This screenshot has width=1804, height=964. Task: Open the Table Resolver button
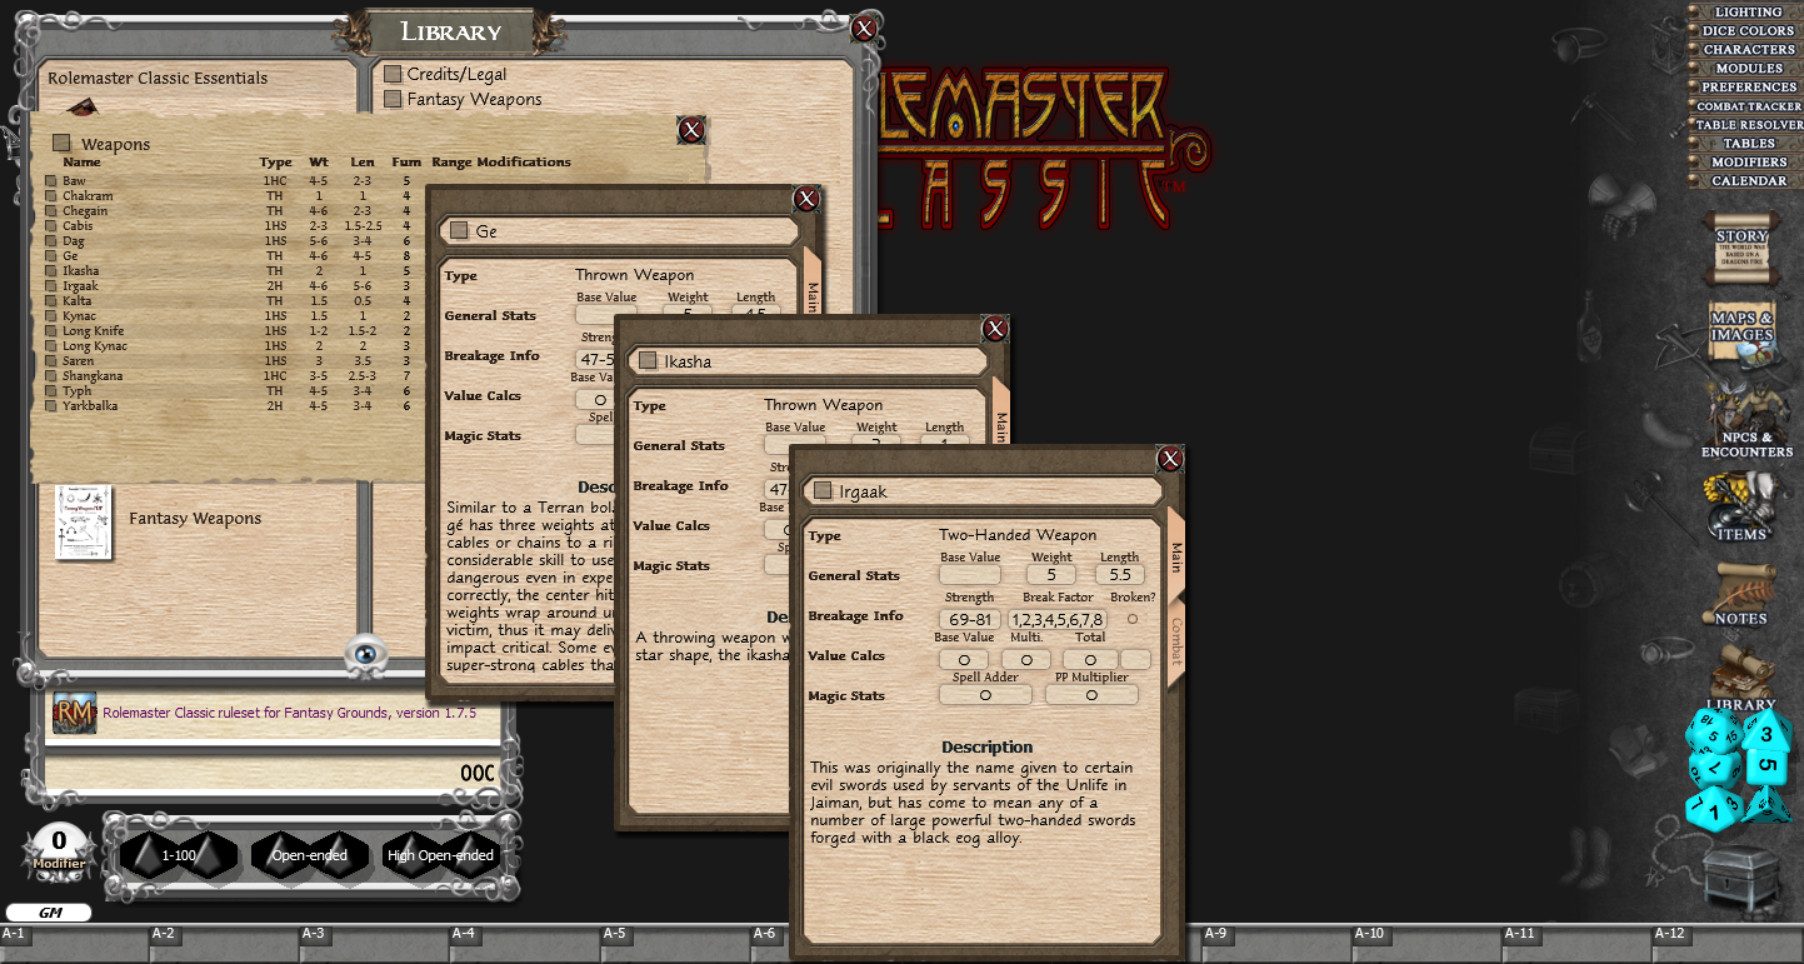point(1747,125)
